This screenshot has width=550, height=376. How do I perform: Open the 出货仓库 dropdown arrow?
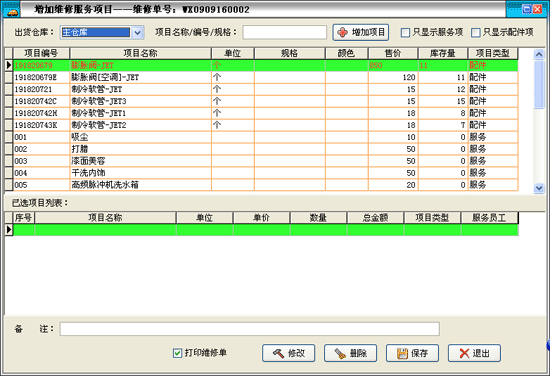tap(138, 33)
